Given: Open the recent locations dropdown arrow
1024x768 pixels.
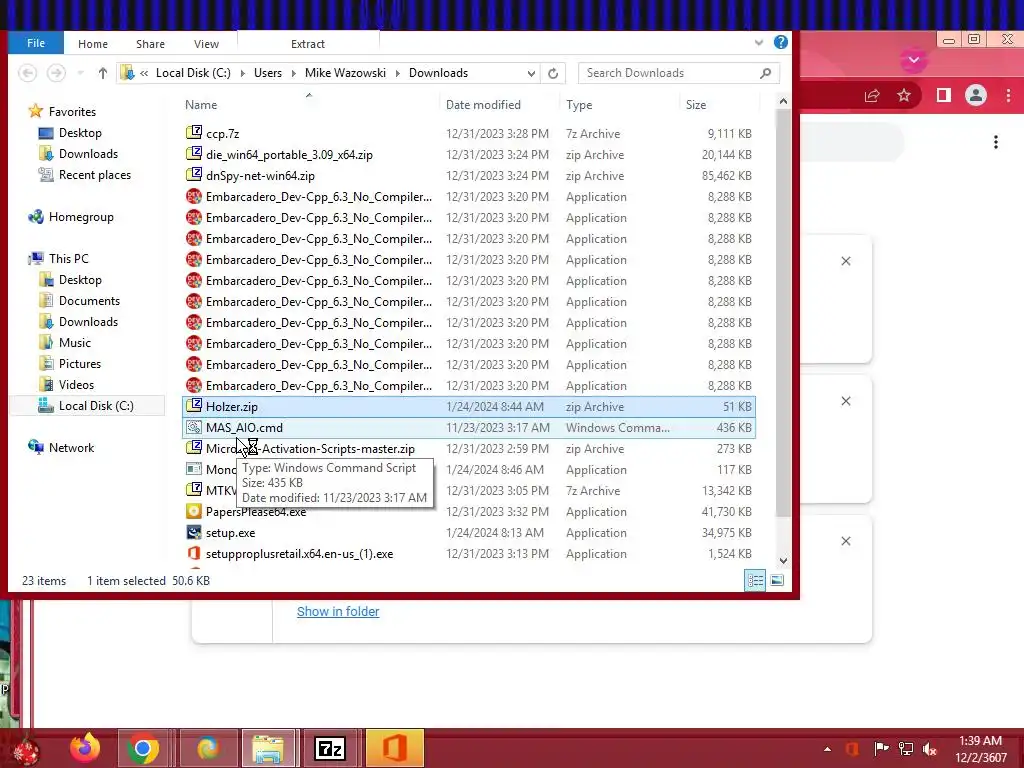Looking at the screenshot, I should pyautogui.click(x=80, y=73).
